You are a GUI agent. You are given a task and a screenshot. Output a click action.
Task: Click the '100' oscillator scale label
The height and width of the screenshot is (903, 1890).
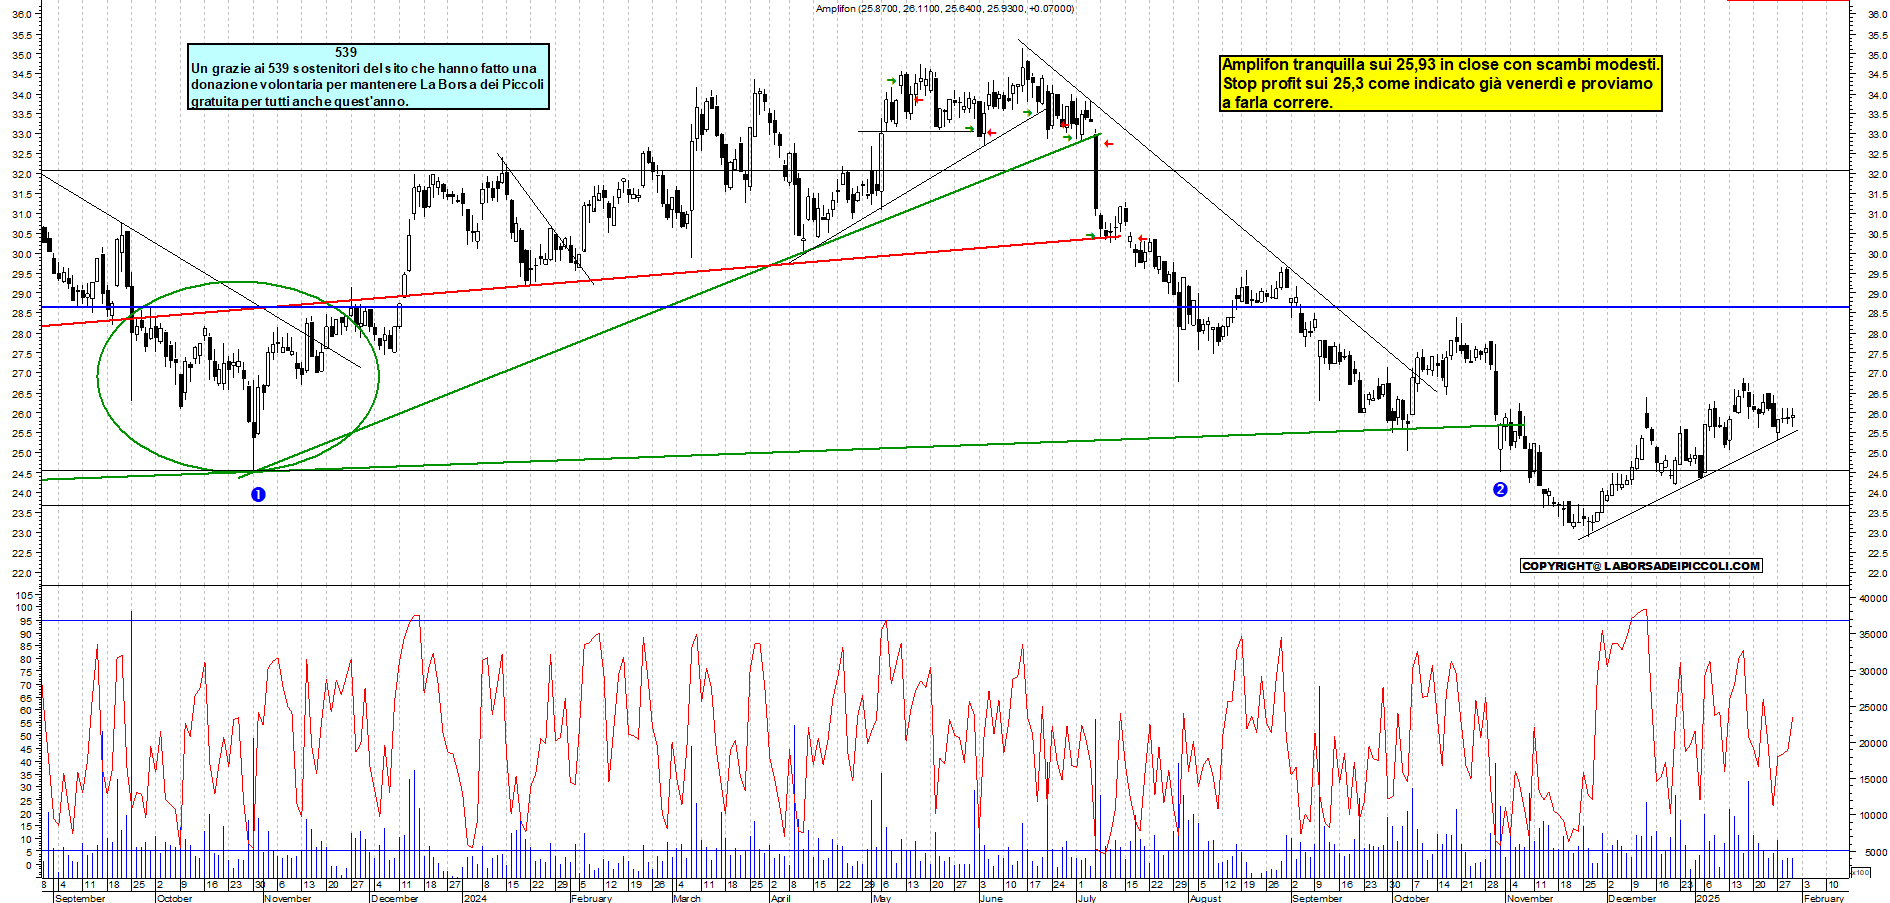coord(24,608)
